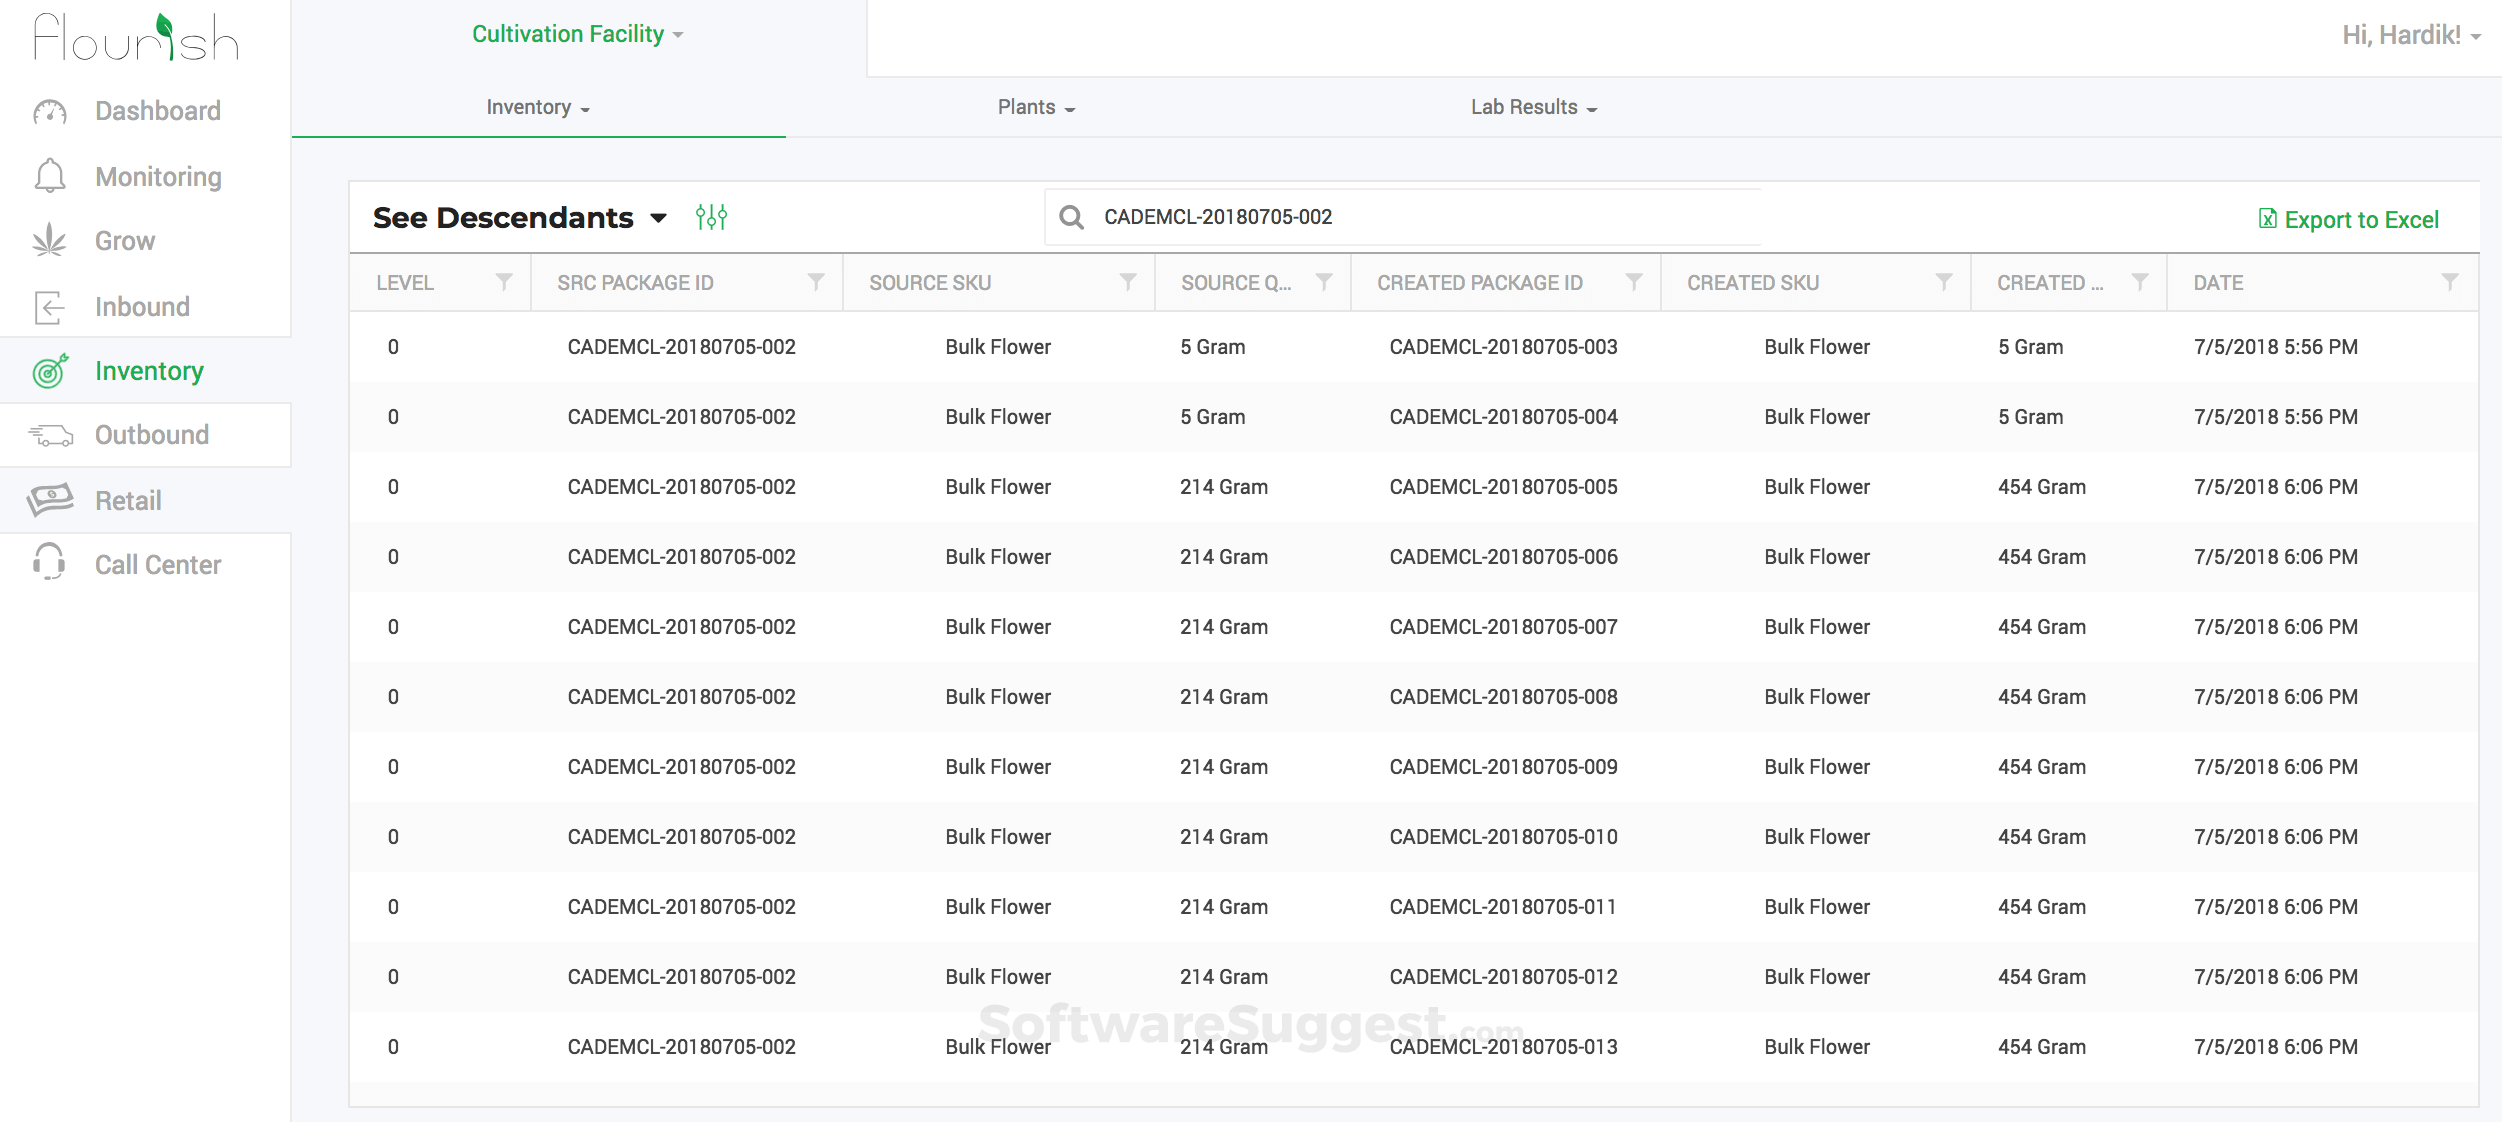2502x1122 pixels.
Task: Open package CADEMCL-20180705-003 row
Action: (1502, 347)
